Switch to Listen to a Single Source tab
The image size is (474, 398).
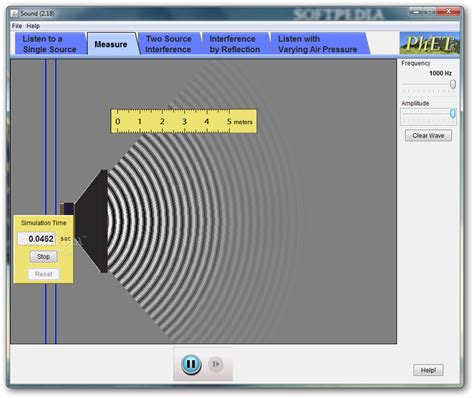pyautogui.click(x=49, y=44)
